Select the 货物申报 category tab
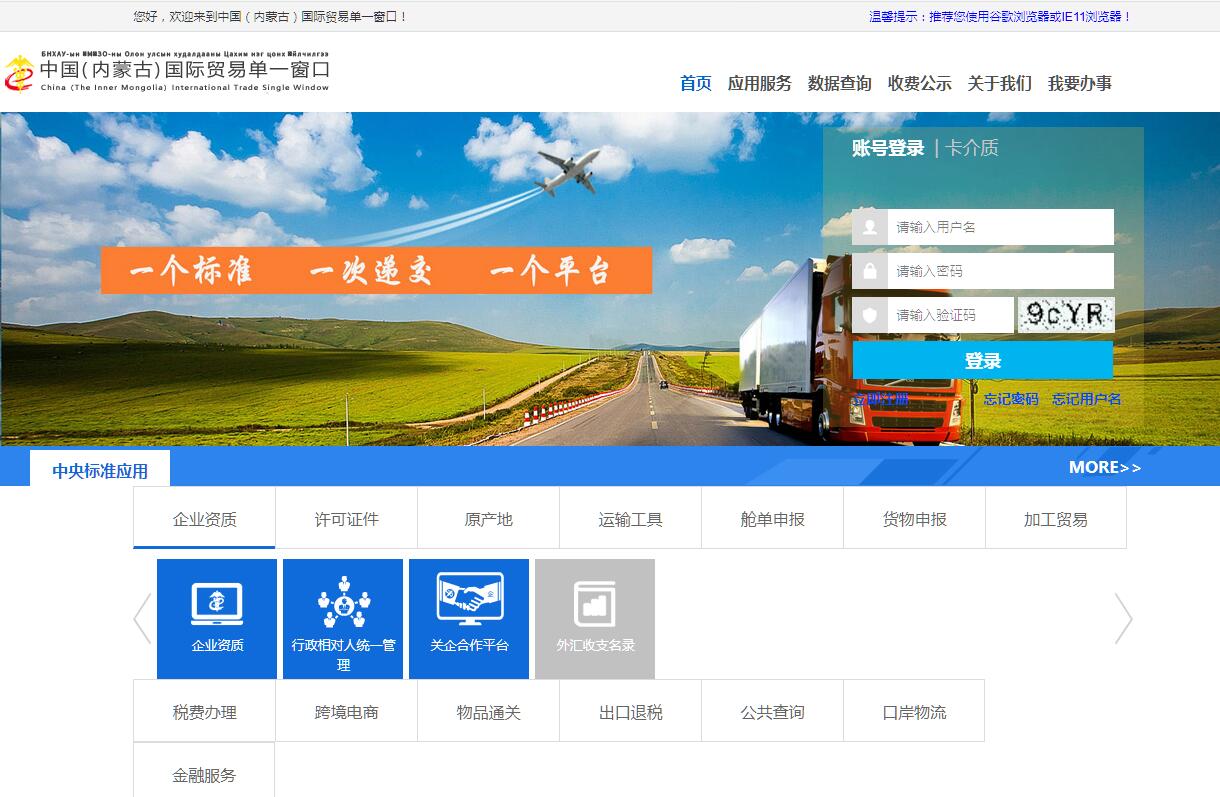Viewport: 1220px width, 797px height. 914,519
